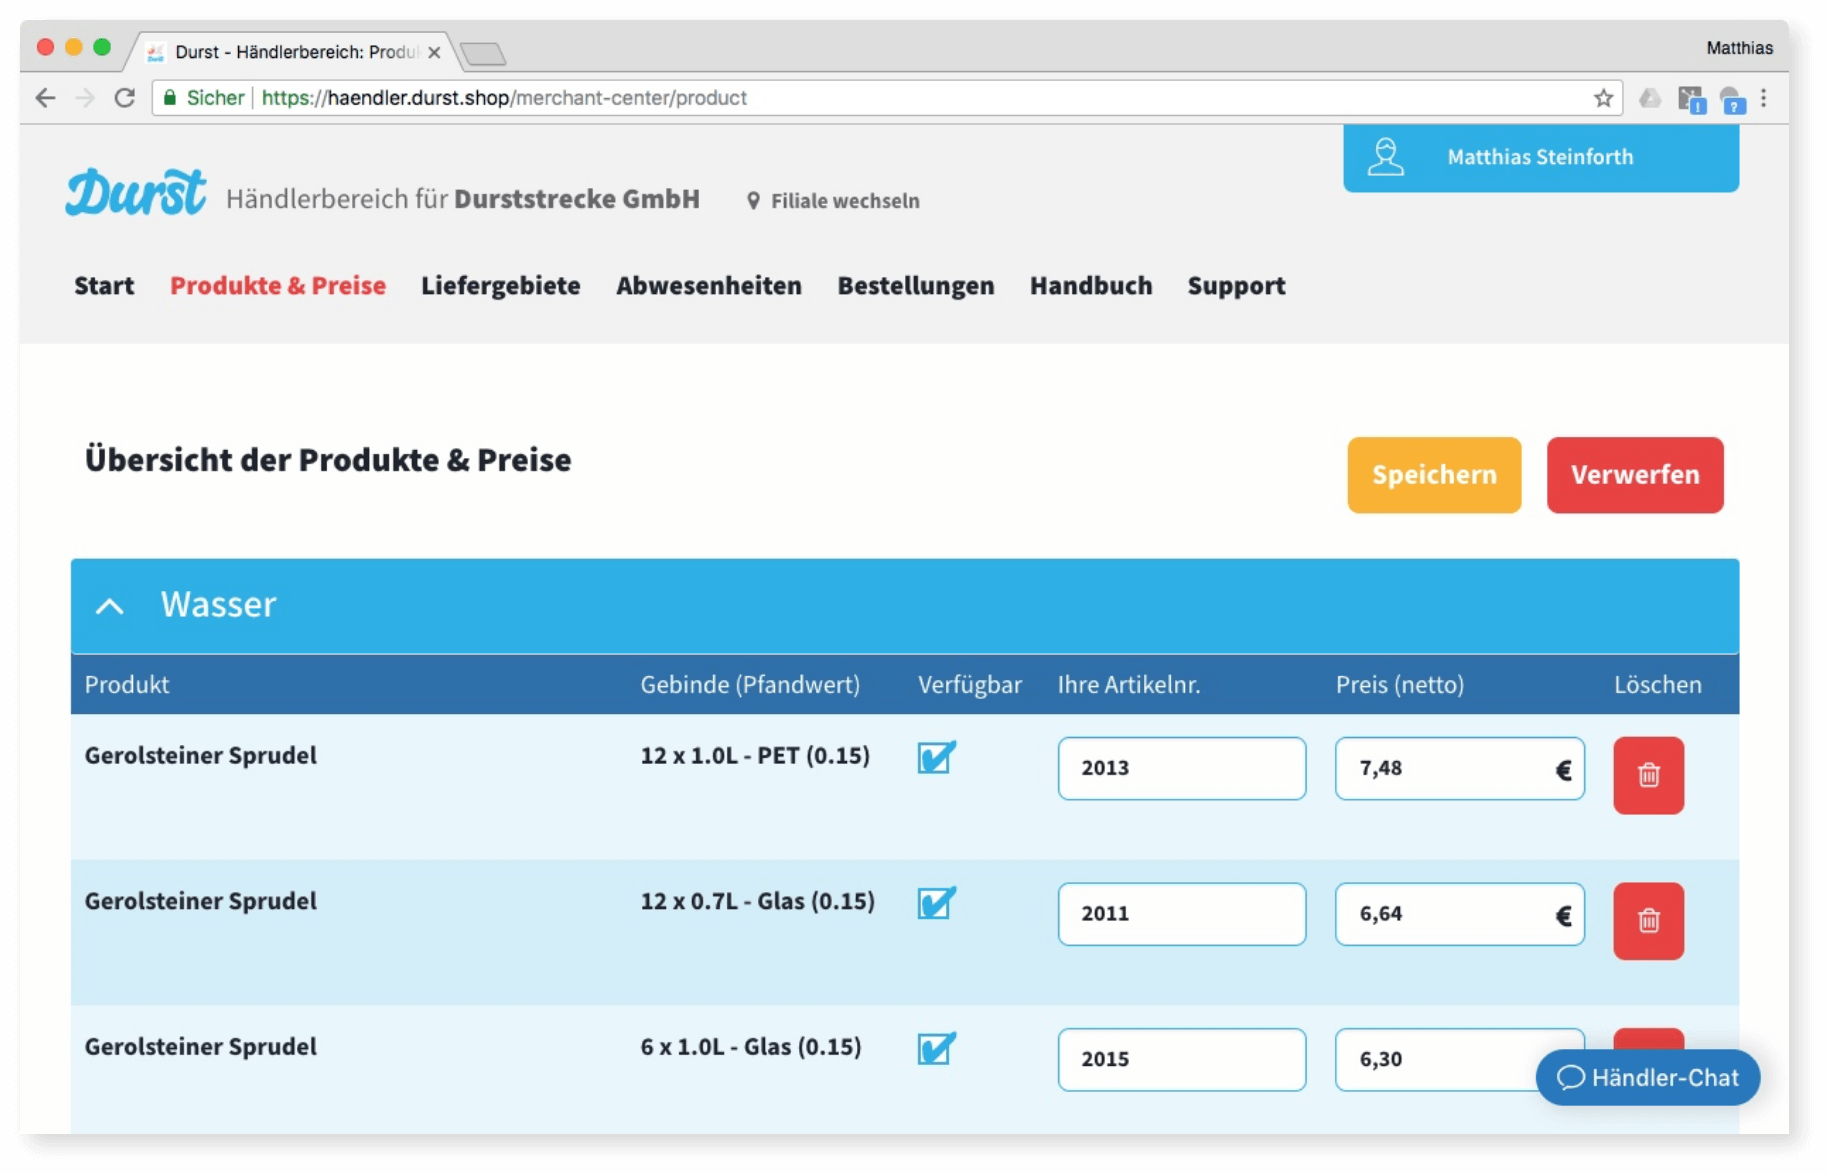This screenshot has width=1829, height=1174.
Task: Reload the page with the refresh icon
Action: (124, 98)
